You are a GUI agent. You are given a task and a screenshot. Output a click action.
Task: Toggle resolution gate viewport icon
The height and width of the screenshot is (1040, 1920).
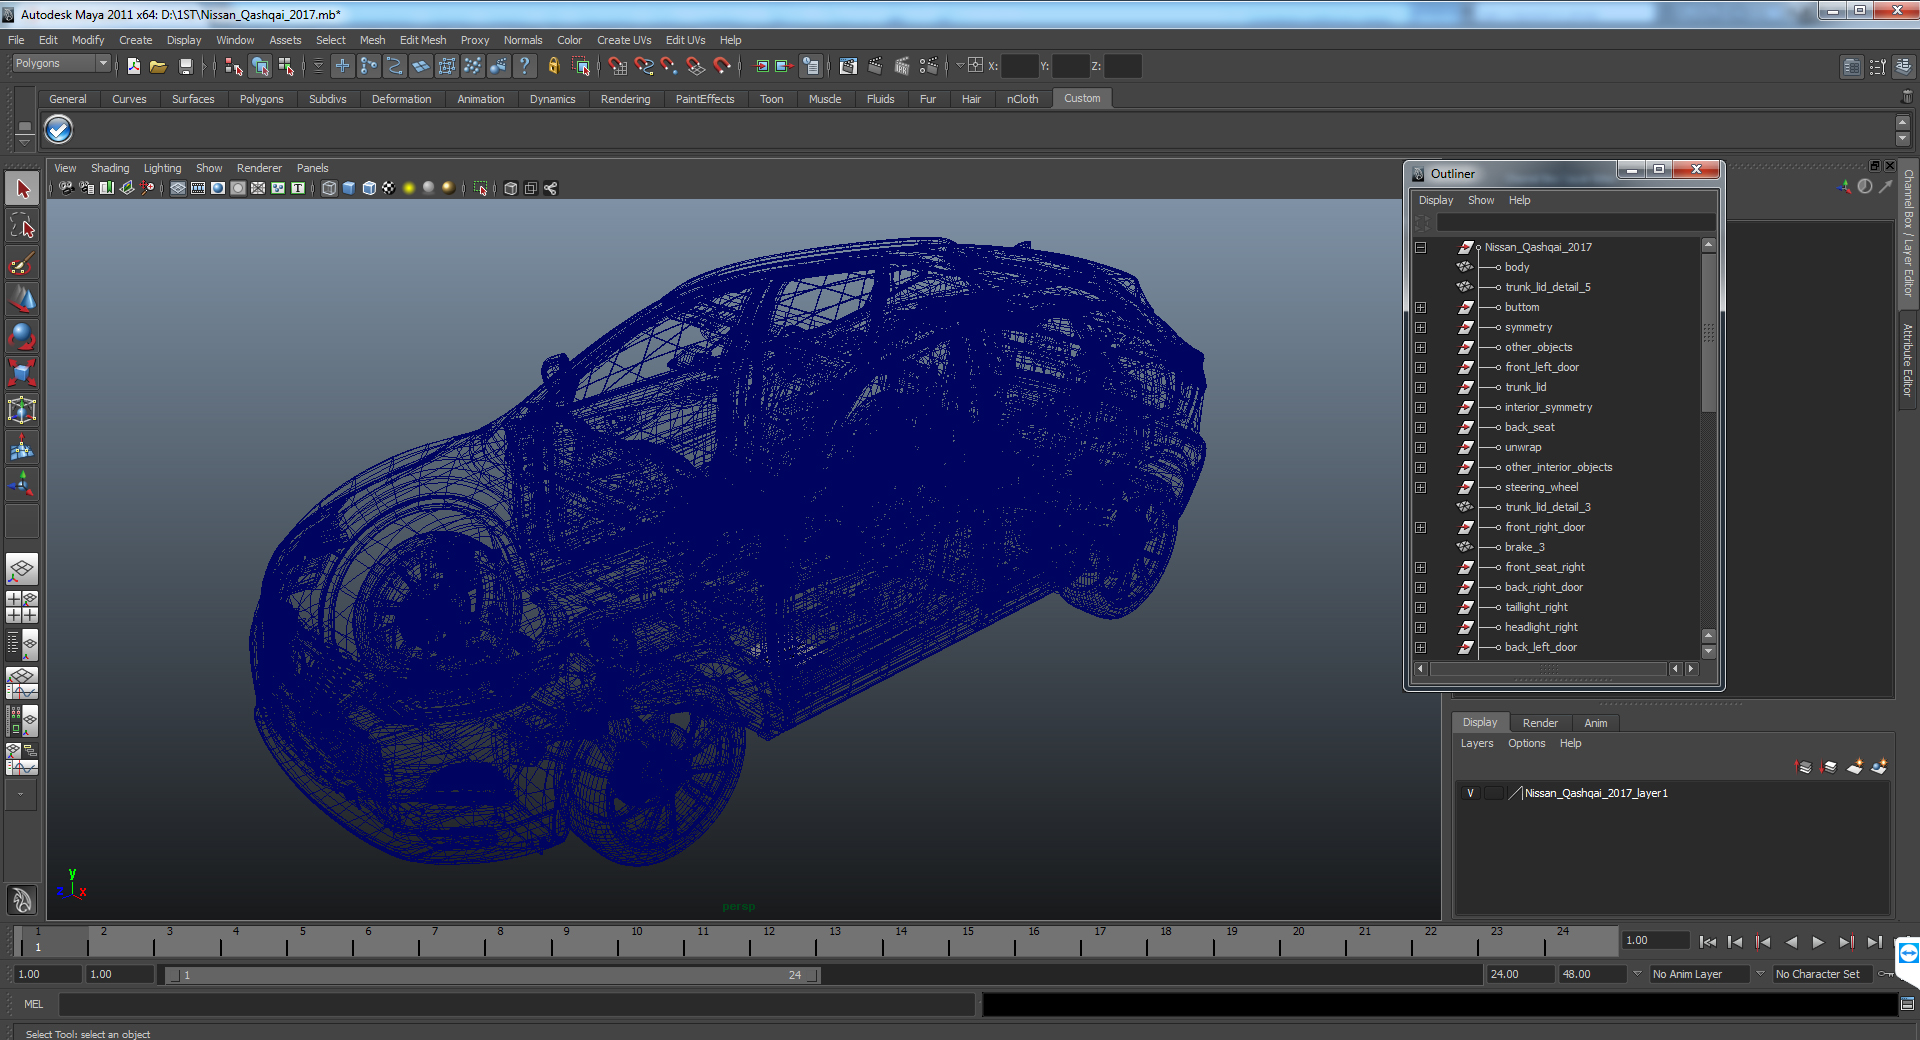[x=218, y=188]
